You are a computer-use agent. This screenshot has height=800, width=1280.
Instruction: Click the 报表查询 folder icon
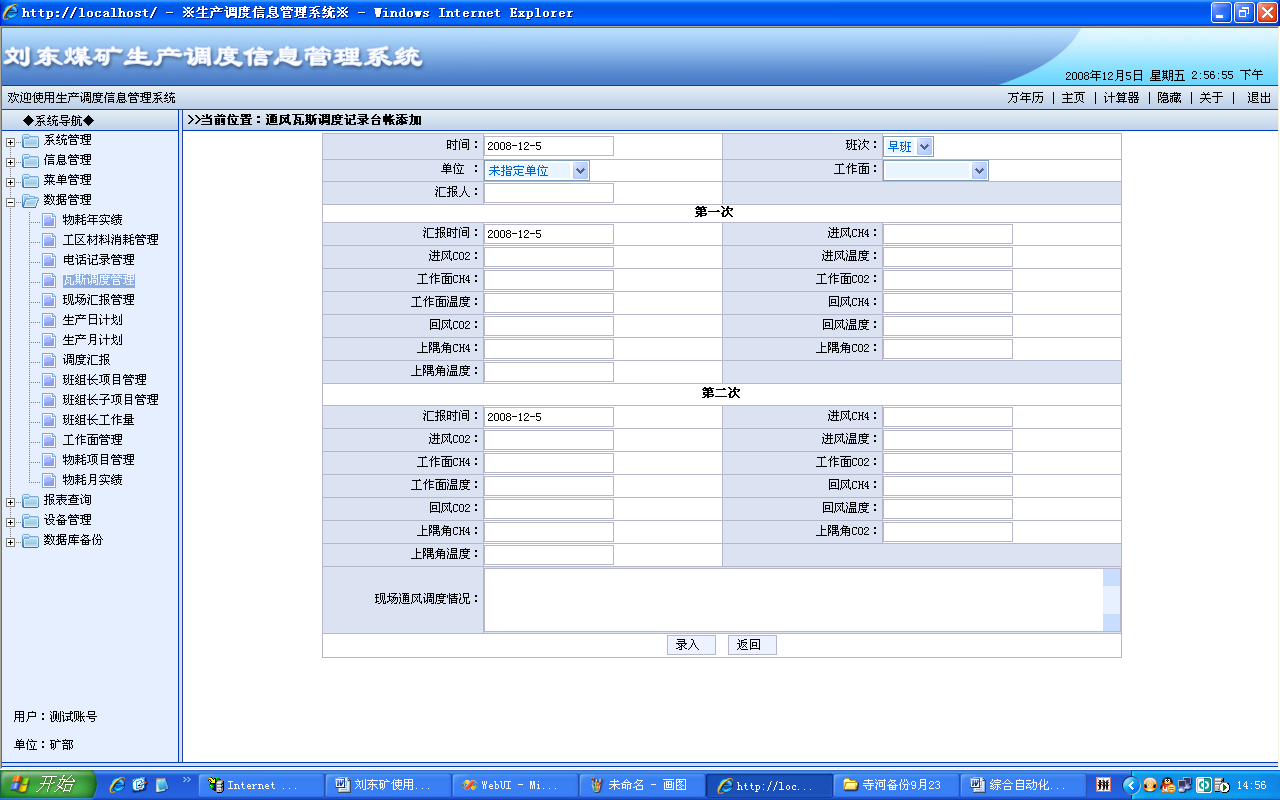point(30,500)
